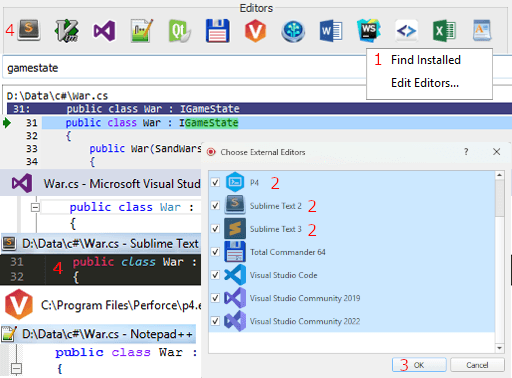This screenshot has width=512, height=378.
Task: Open the Visual Studio icon in Editors toolbar
Action: pos(104,31)
